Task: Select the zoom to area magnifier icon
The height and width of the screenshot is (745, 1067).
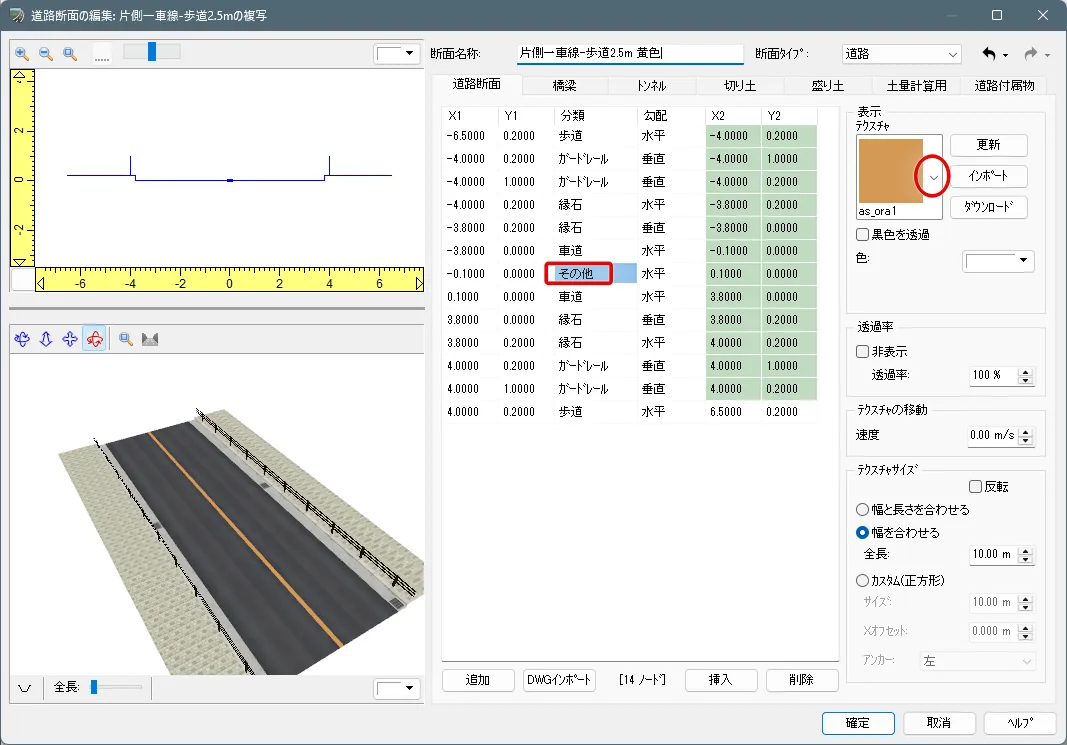Action: click(70, 54)
